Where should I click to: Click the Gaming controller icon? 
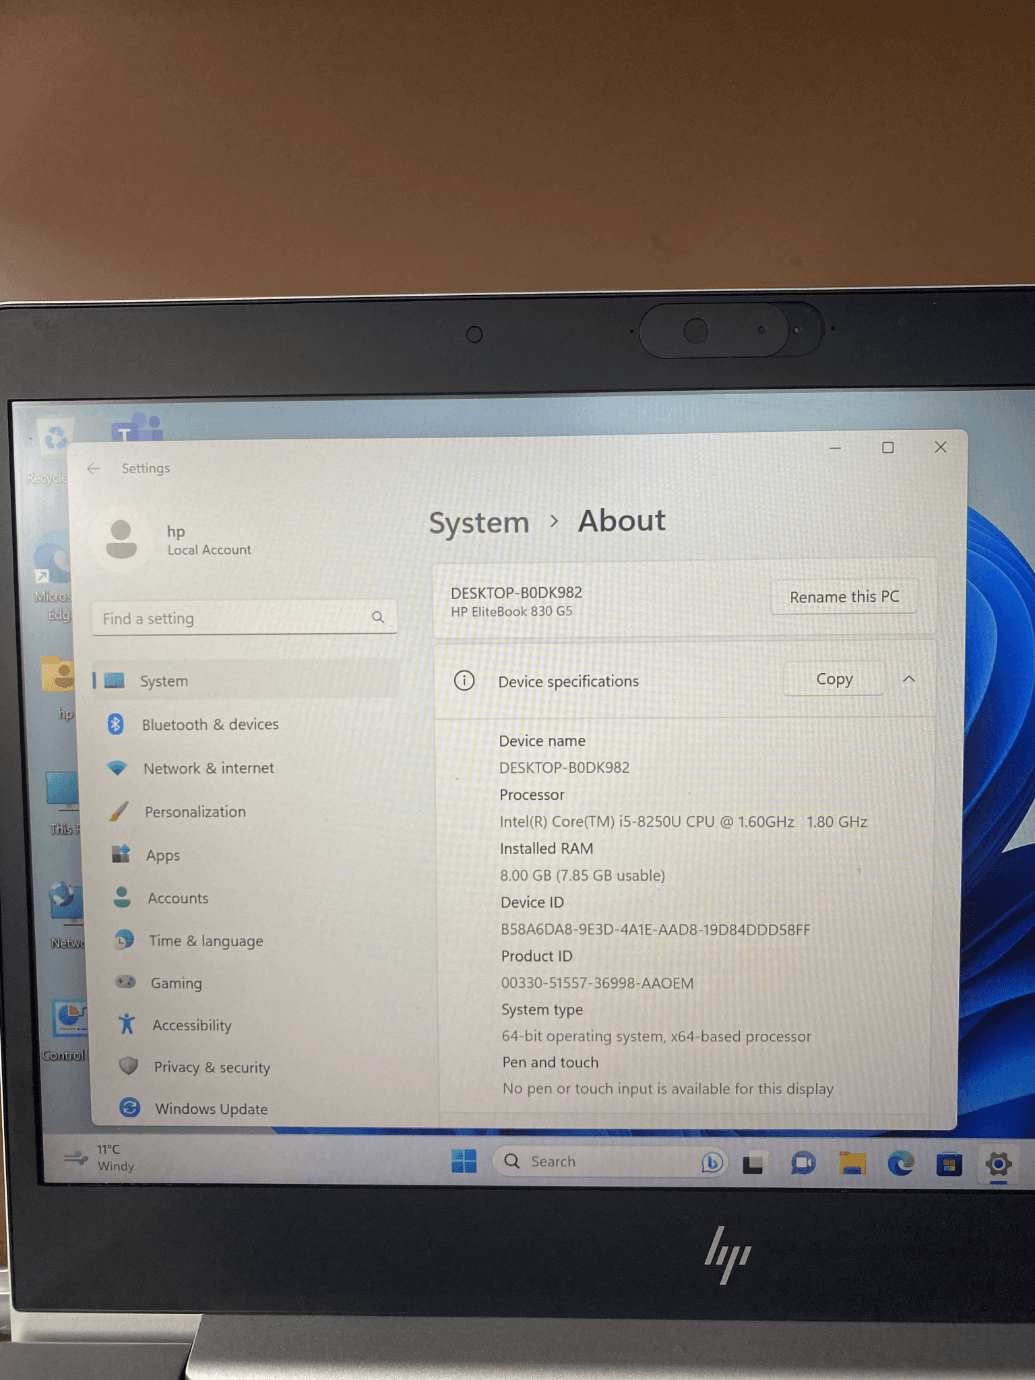tap(125, 982)
